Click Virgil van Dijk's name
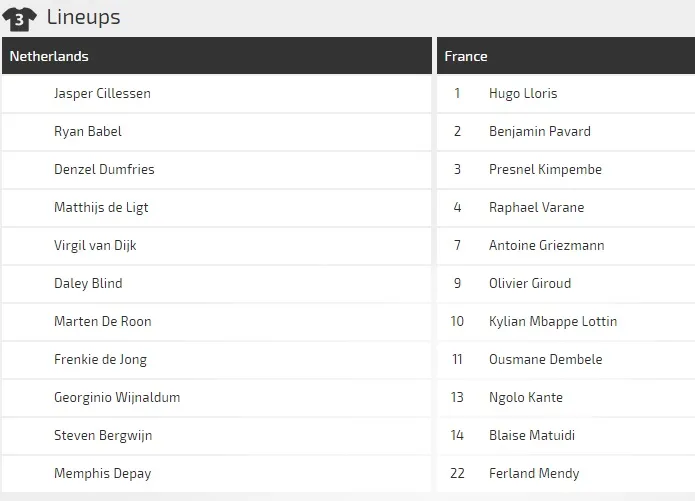Screen dimensions: 695x501 (97, 246)
